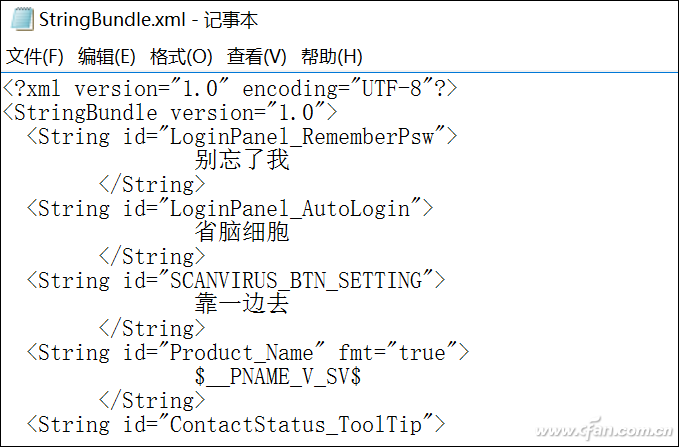
Task: Click closing String tag below $__PNAME_V_SV$
Action: click(152, 400)
